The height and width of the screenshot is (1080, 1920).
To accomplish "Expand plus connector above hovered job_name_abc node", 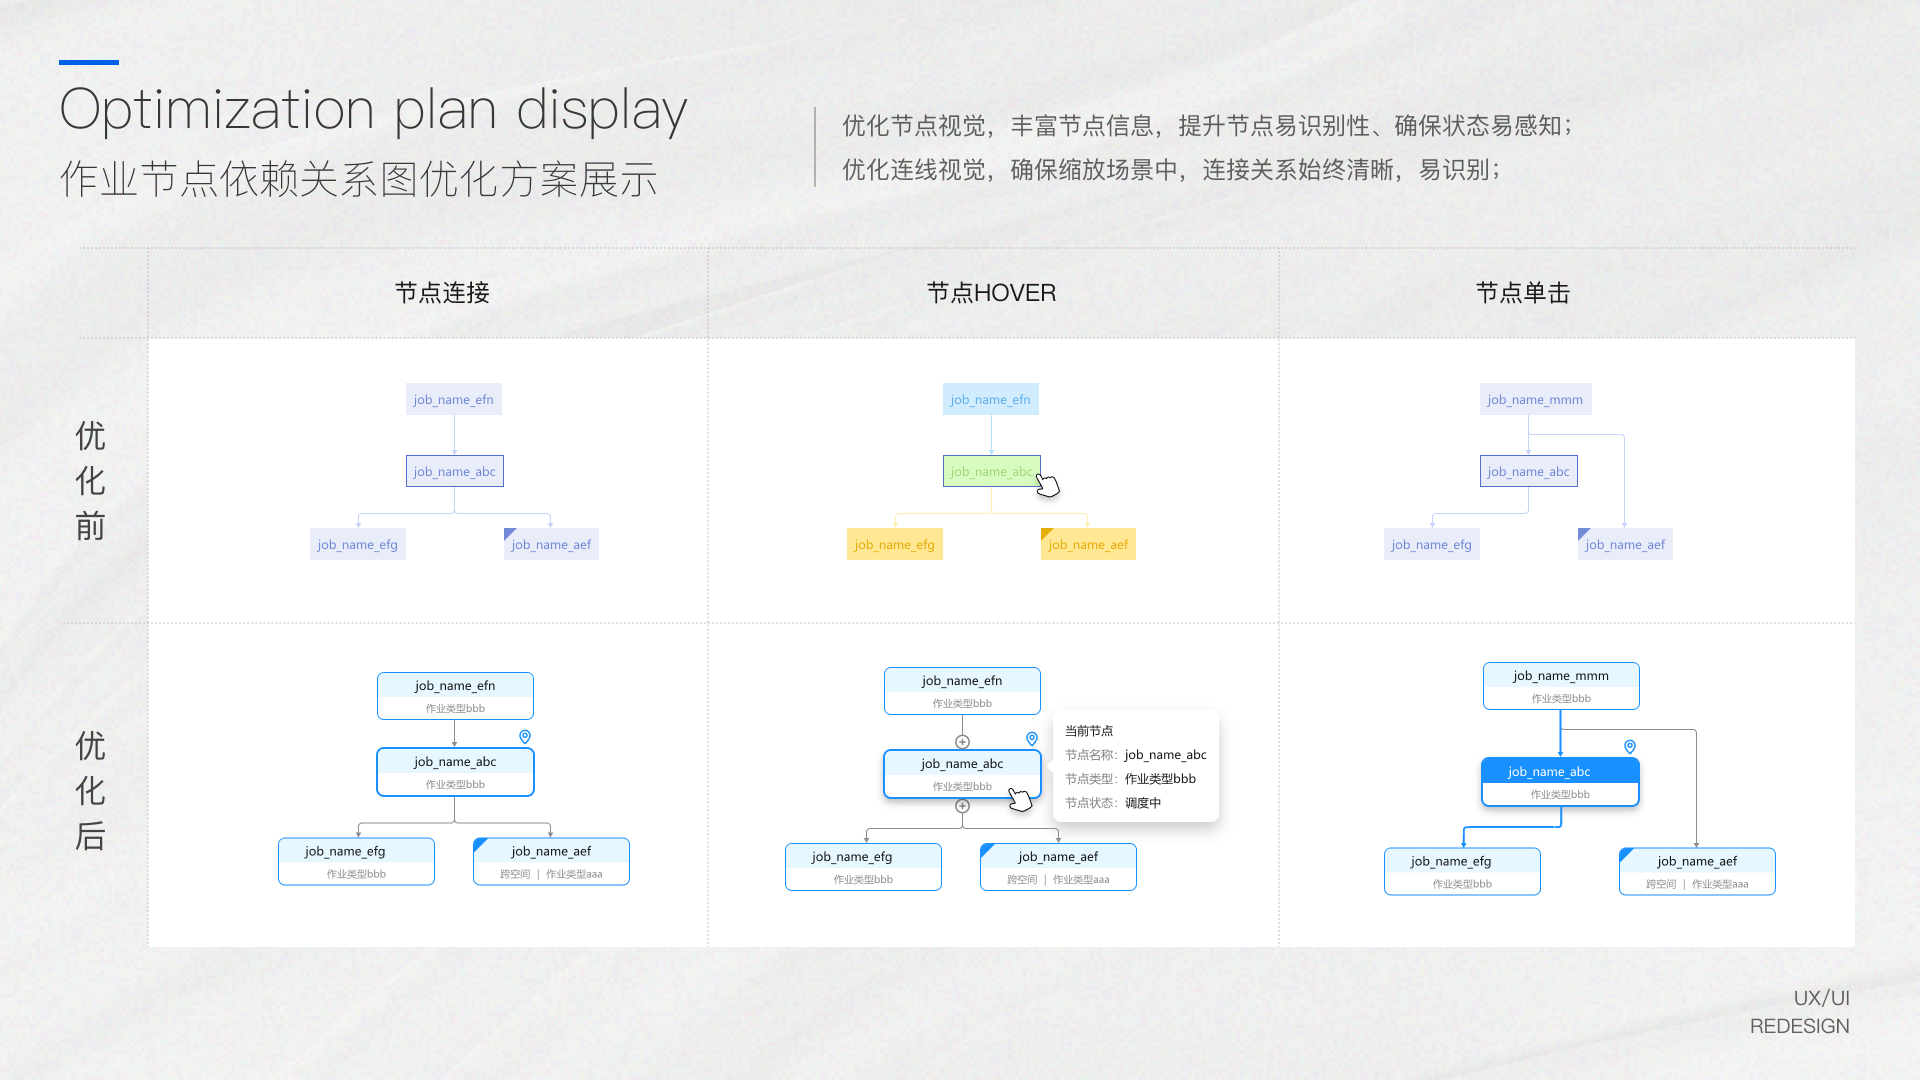I will 962,742.
